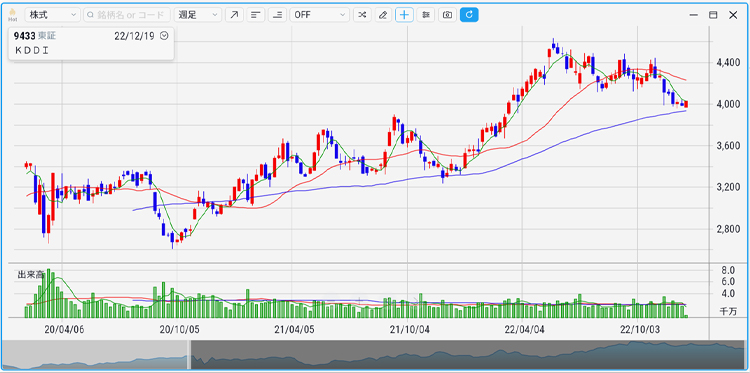Click the 東証 exchange label

coord(47,36)
